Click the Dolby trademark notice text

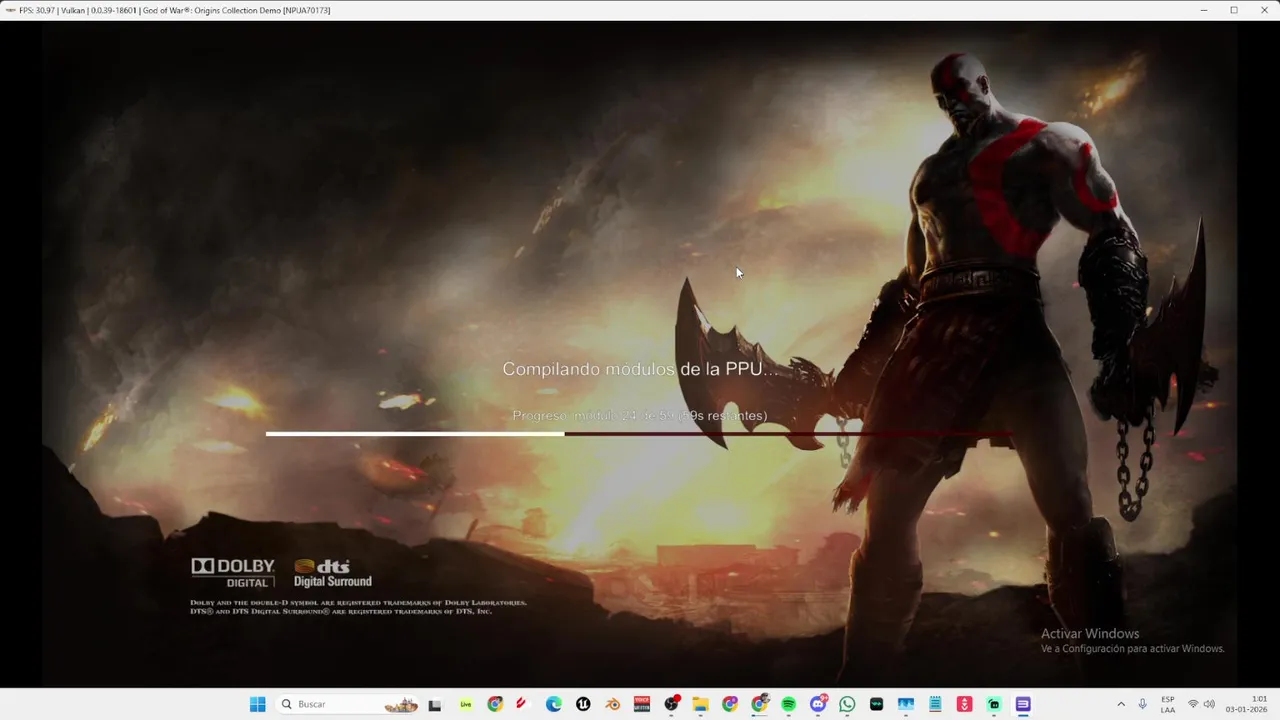358,606
